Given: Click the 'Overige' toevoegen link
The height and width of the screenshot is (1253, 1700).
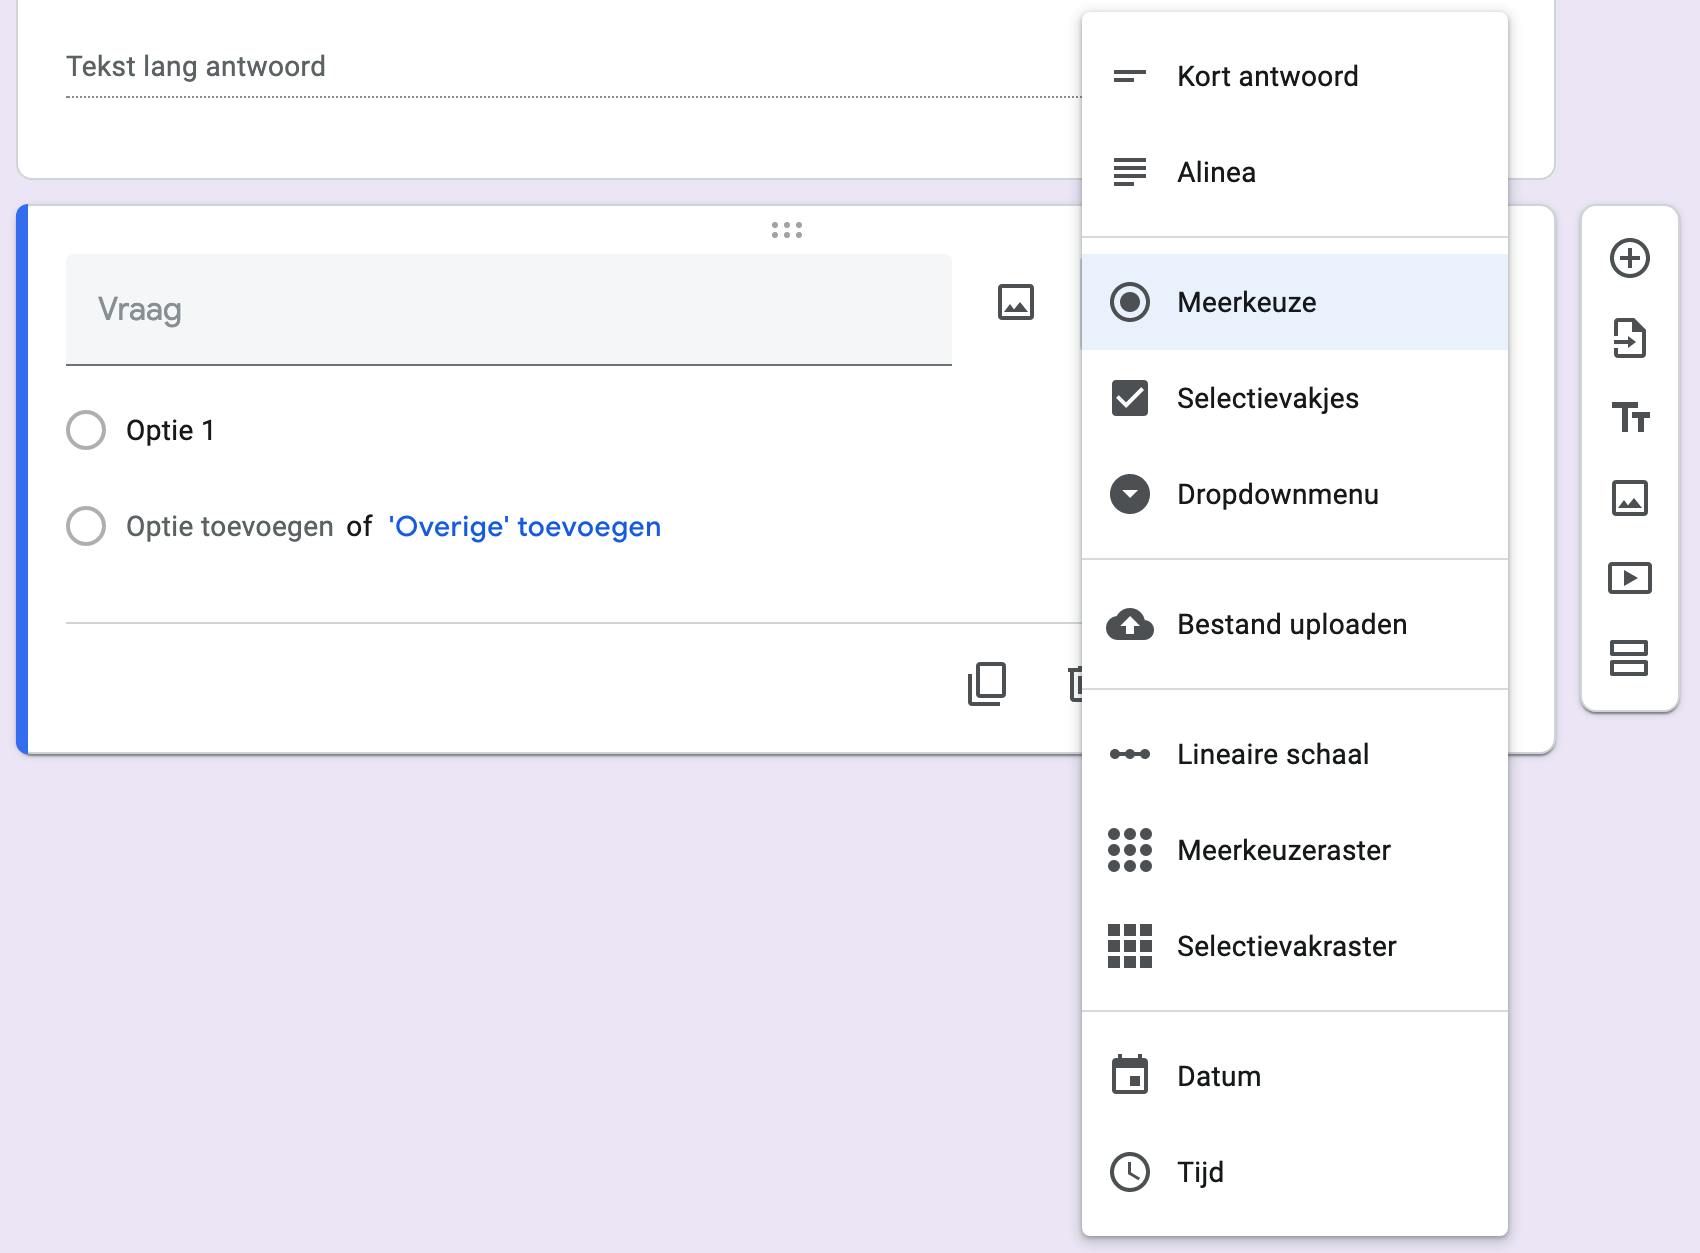Looking at the screenshot, I should [524, 527].
